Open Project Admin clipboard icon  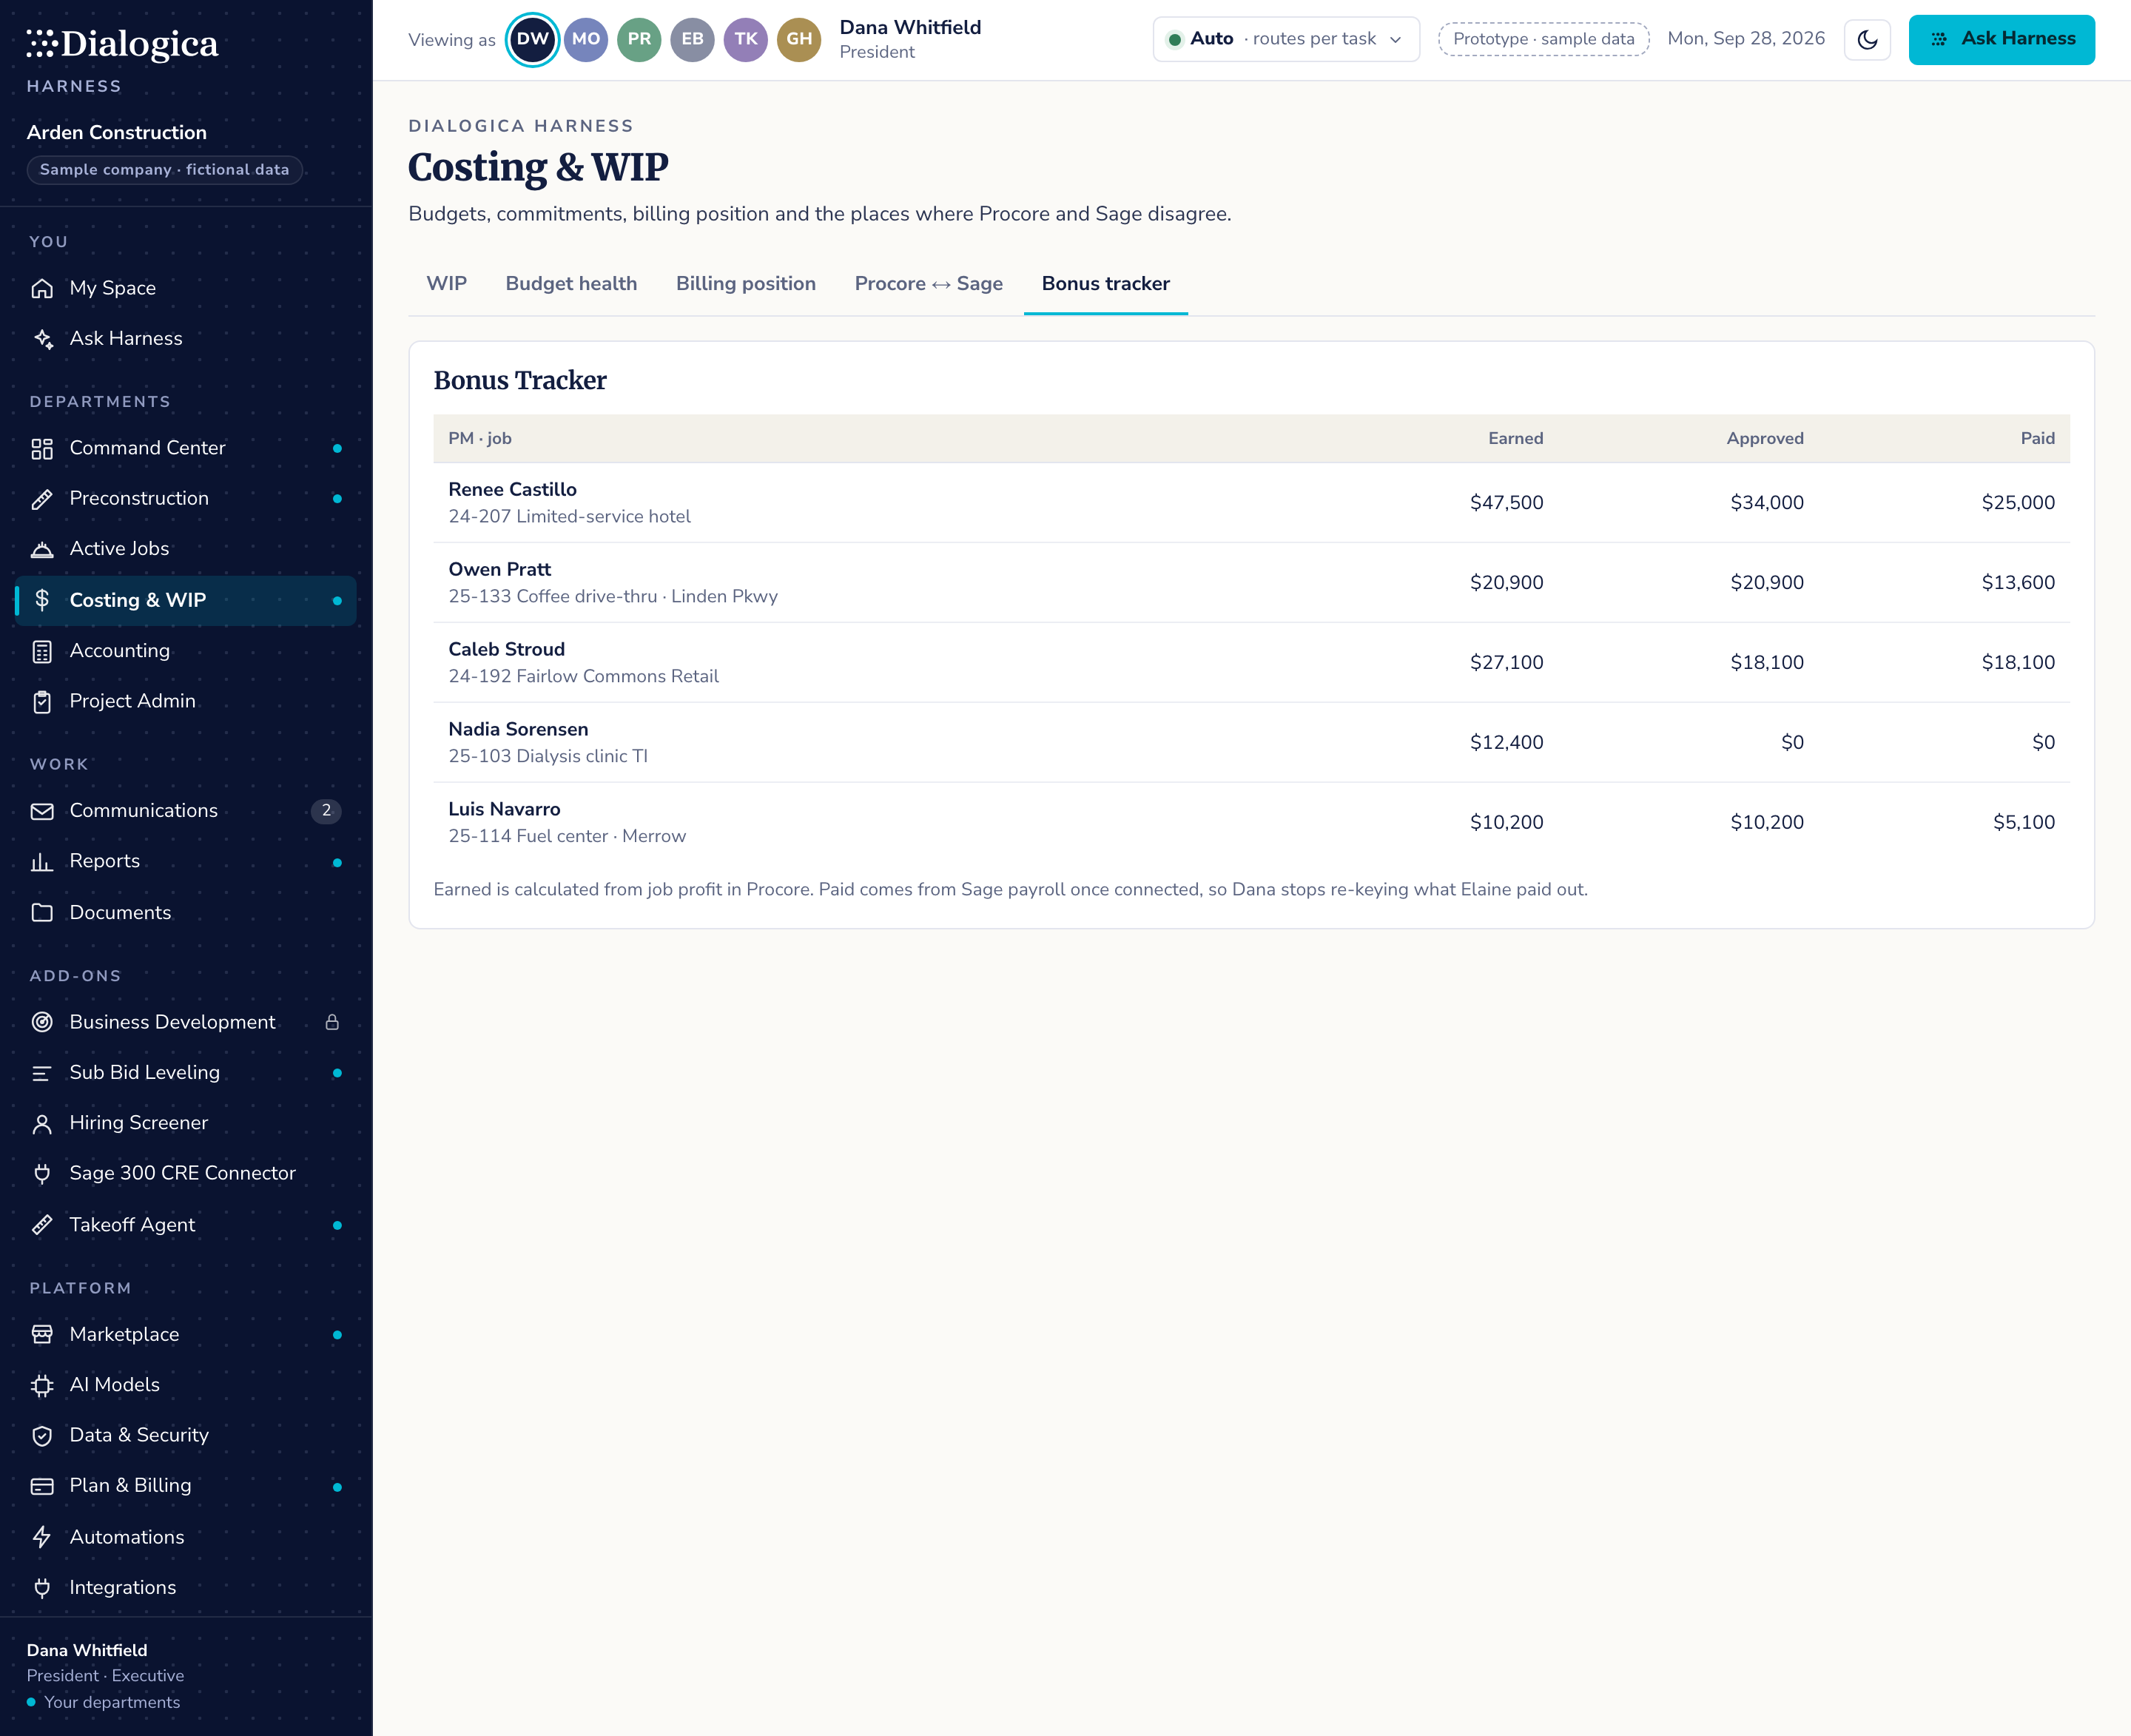click(x=42, y=701)
